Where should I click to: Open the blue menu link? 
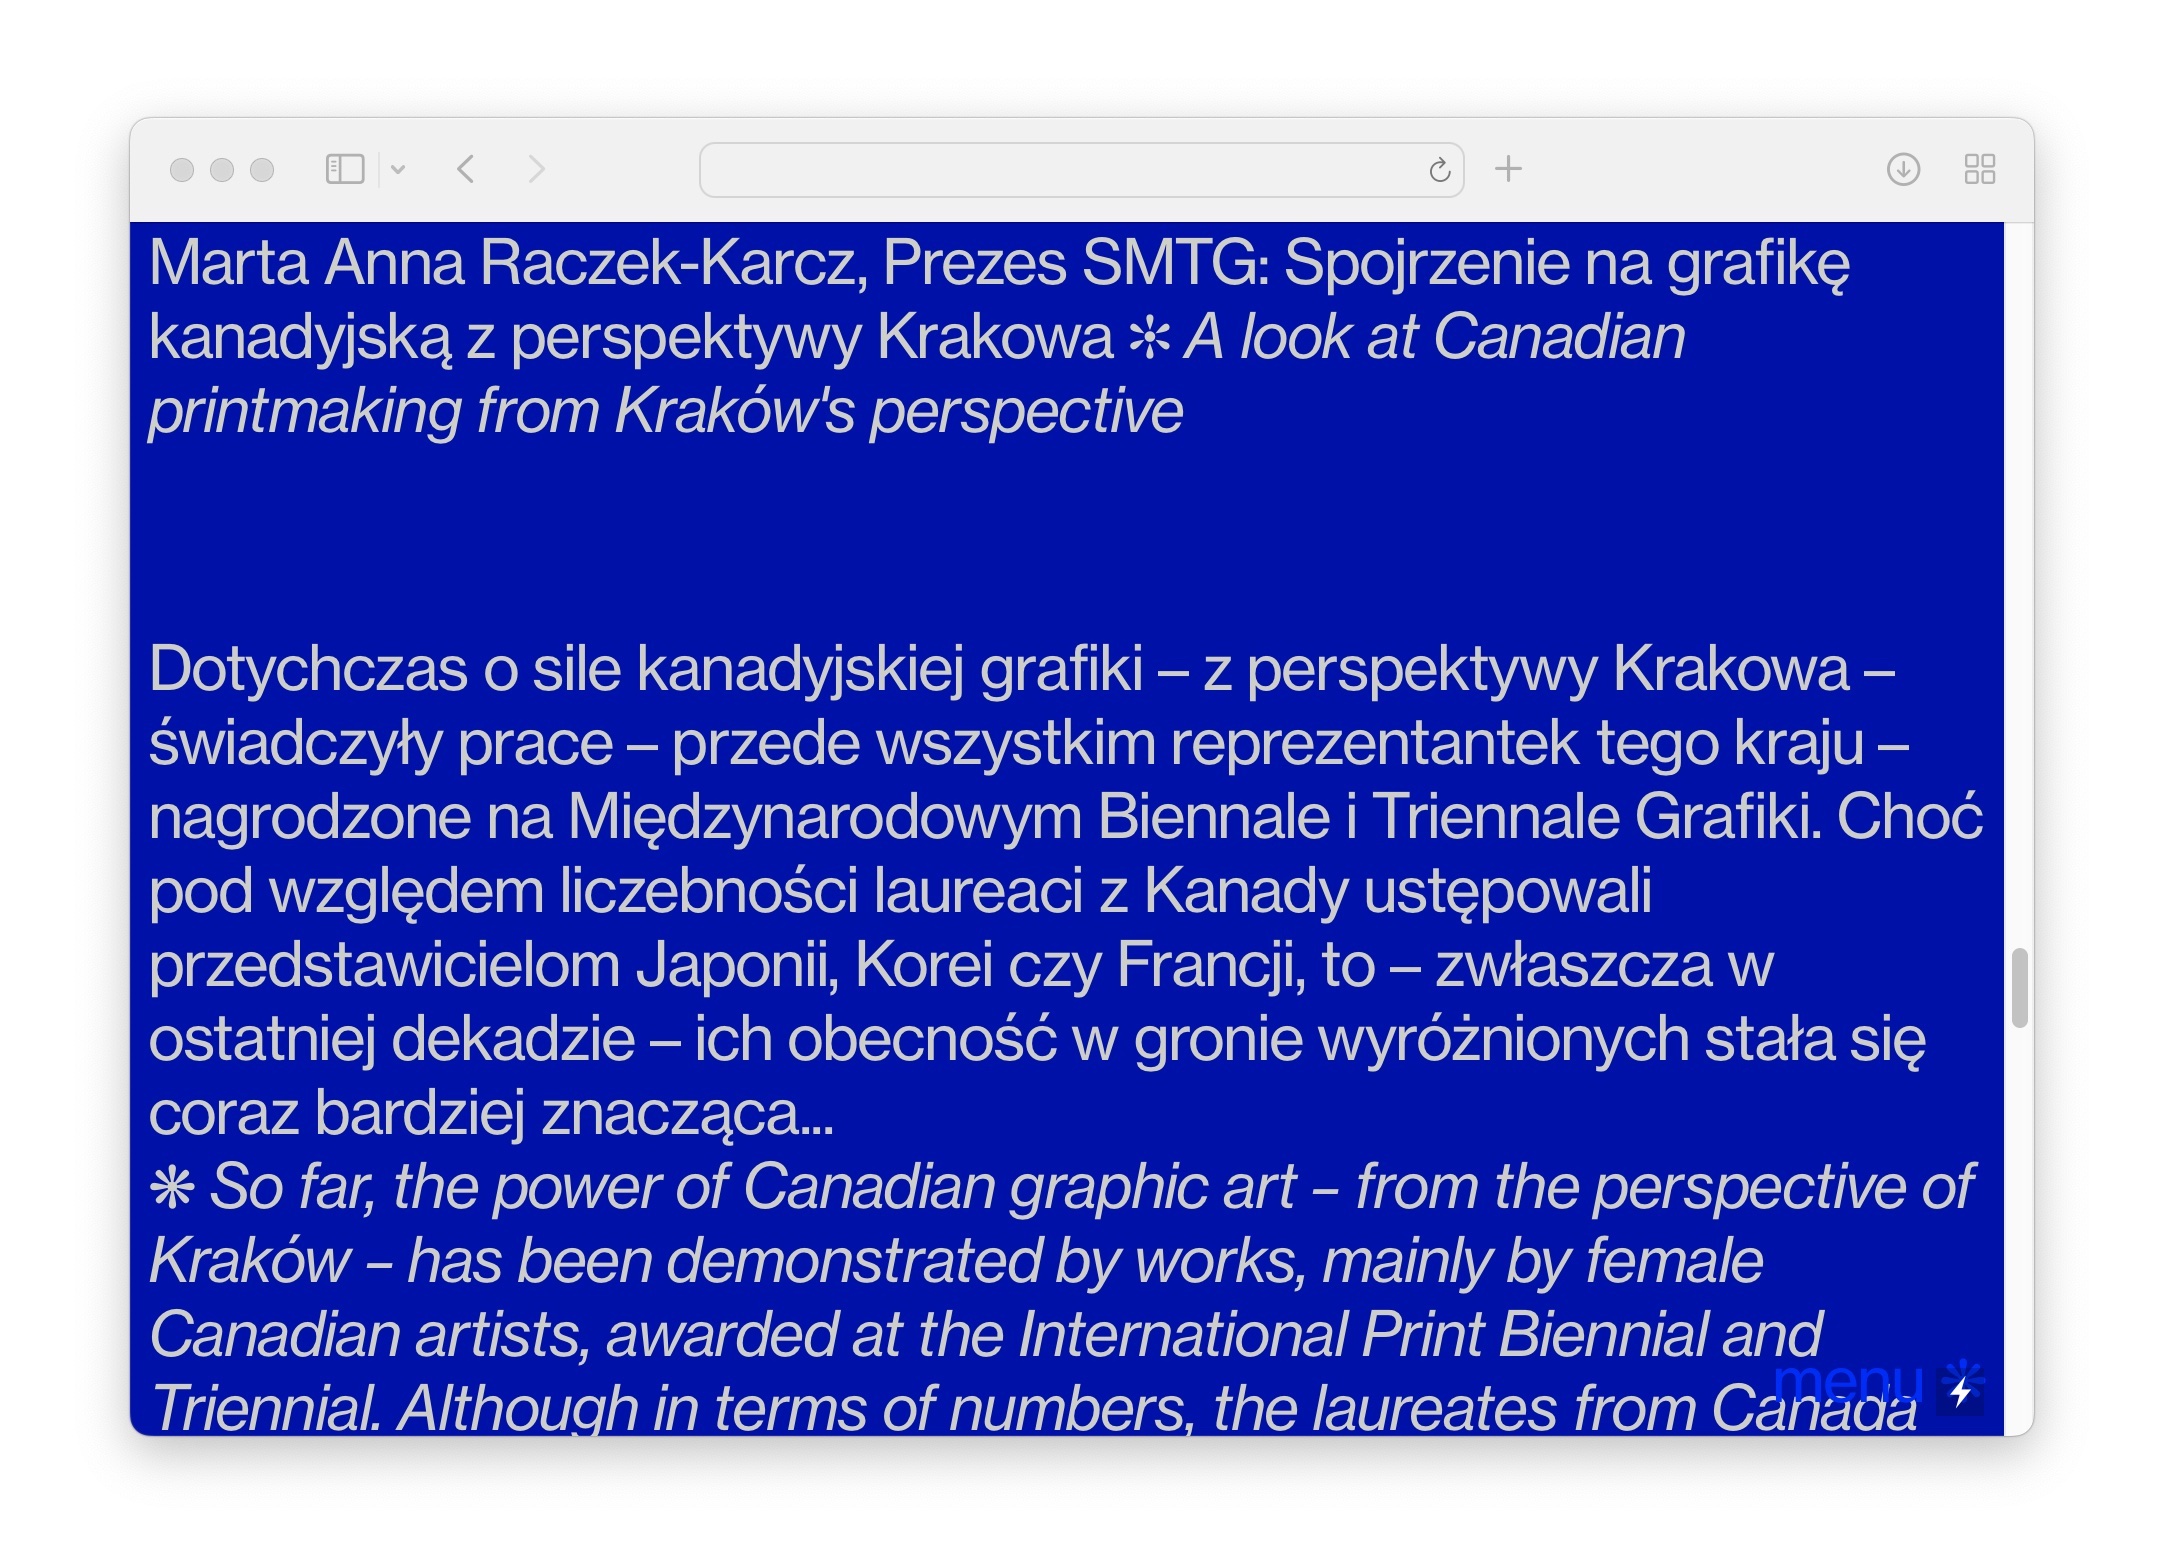click(x=1848, y=1382)
